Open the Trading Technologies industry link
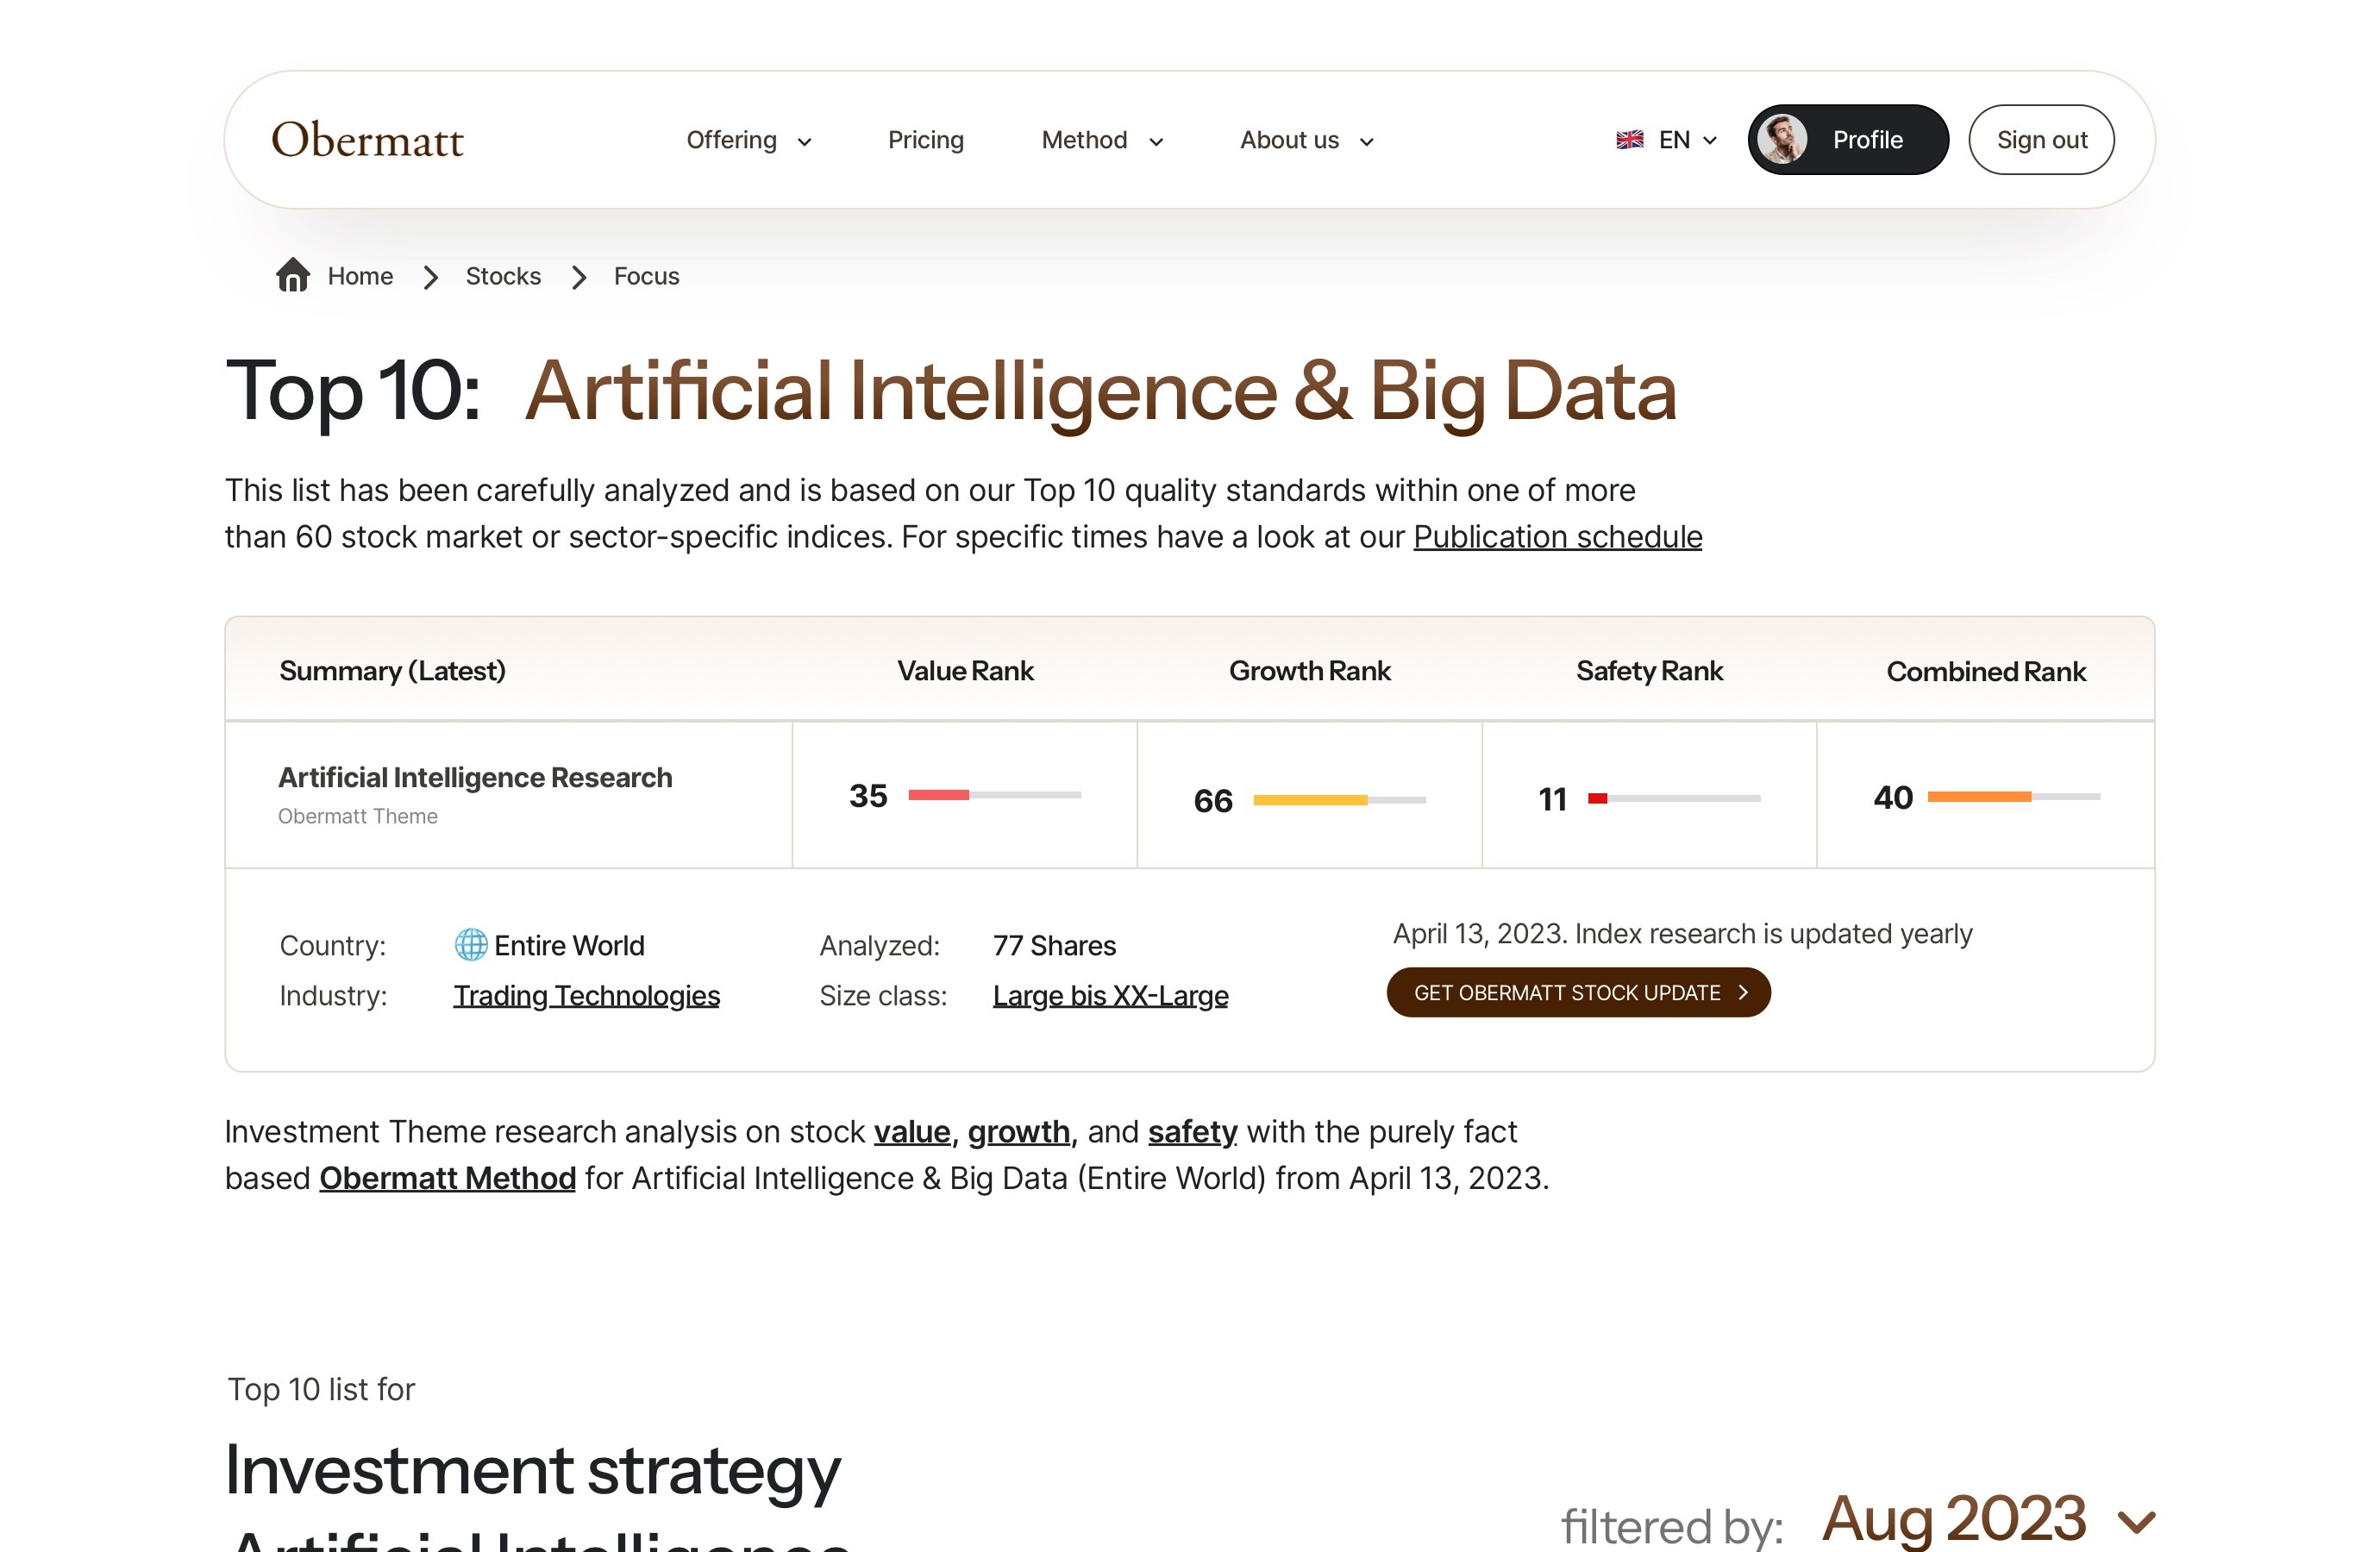 pyautogui.click(x=586, y=996)
